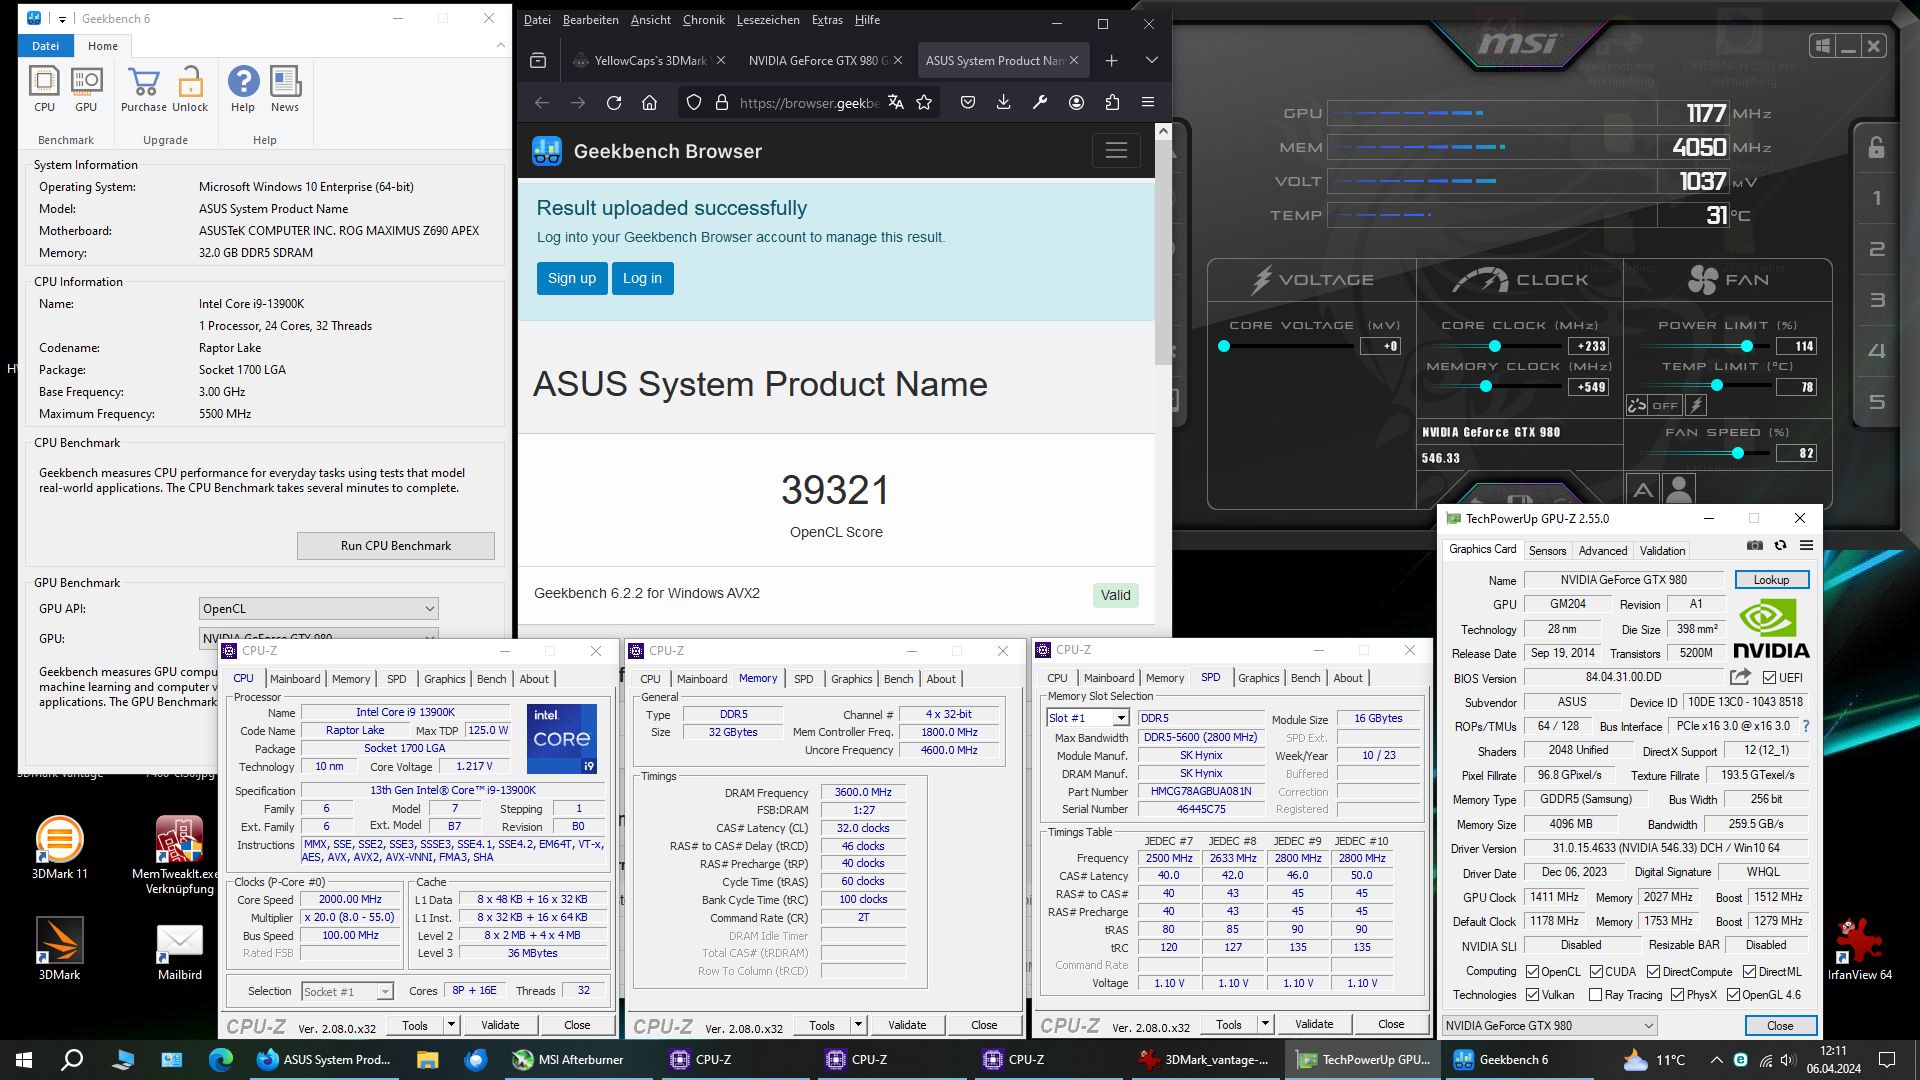Open Windows Start menu

(x=24, y=1060)
